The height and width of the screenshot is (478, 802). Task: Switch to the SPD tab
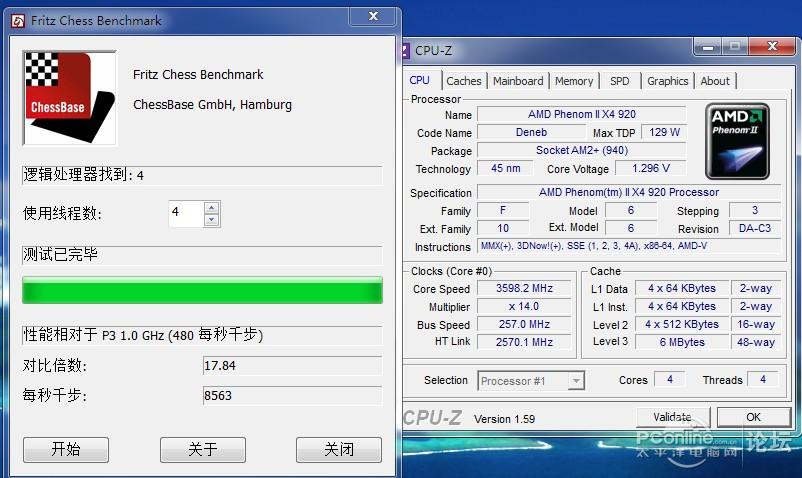coord(619,81)
